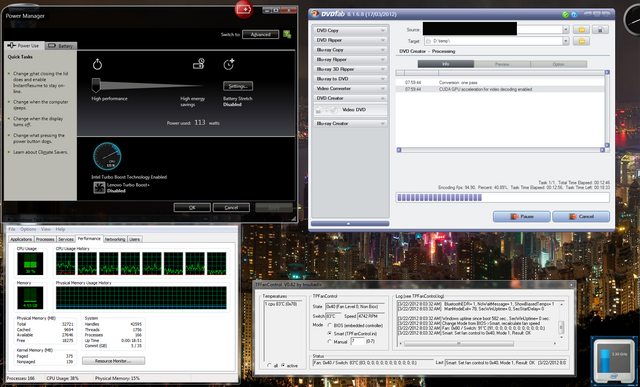Click the yellow folder icon next to Target
640x387 pixels.
[581, 41]
